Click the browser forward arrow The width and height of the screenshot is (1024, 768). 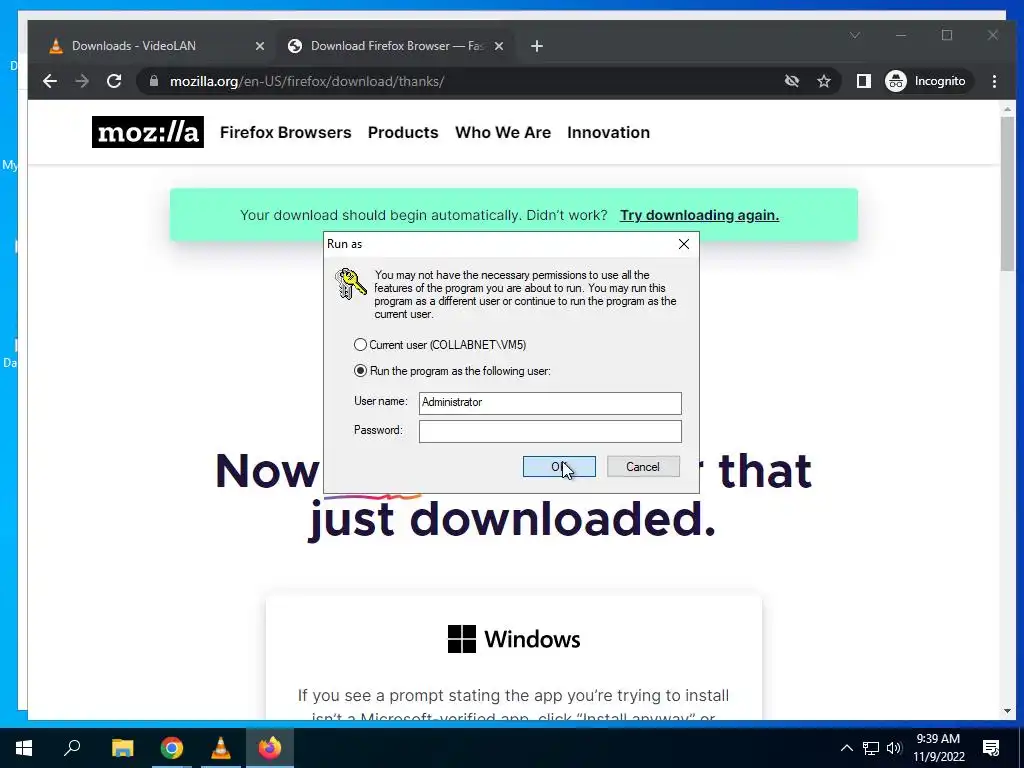tap(82, 81)
